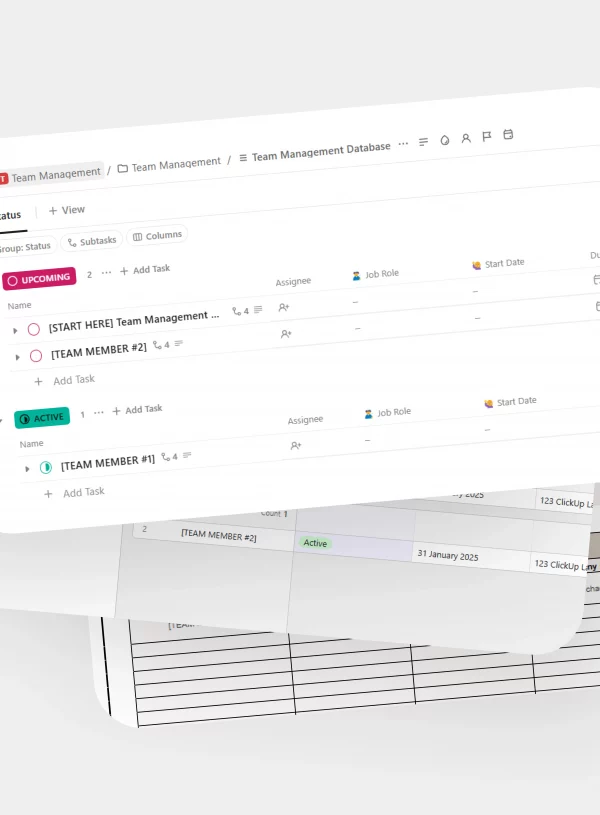
Task: Open the Columns settings
Action: pyautogui.click(x=158, y=236)
